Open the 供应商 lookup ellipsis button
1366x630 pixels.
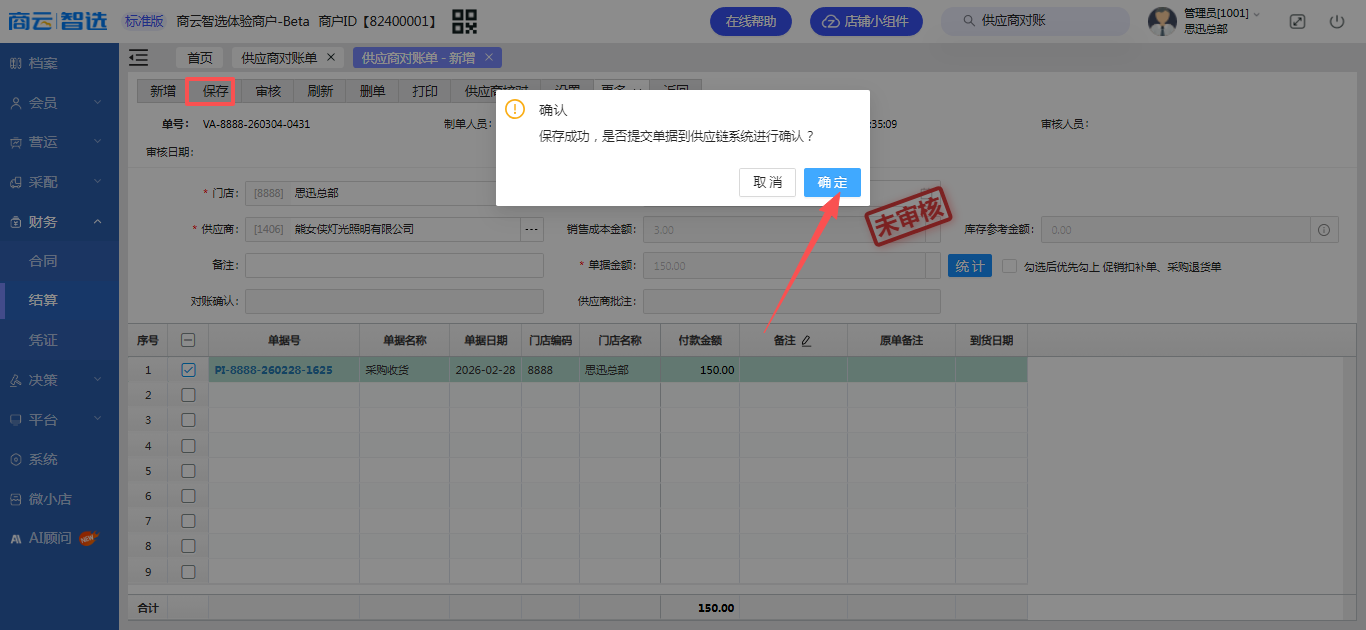(531, 230)
